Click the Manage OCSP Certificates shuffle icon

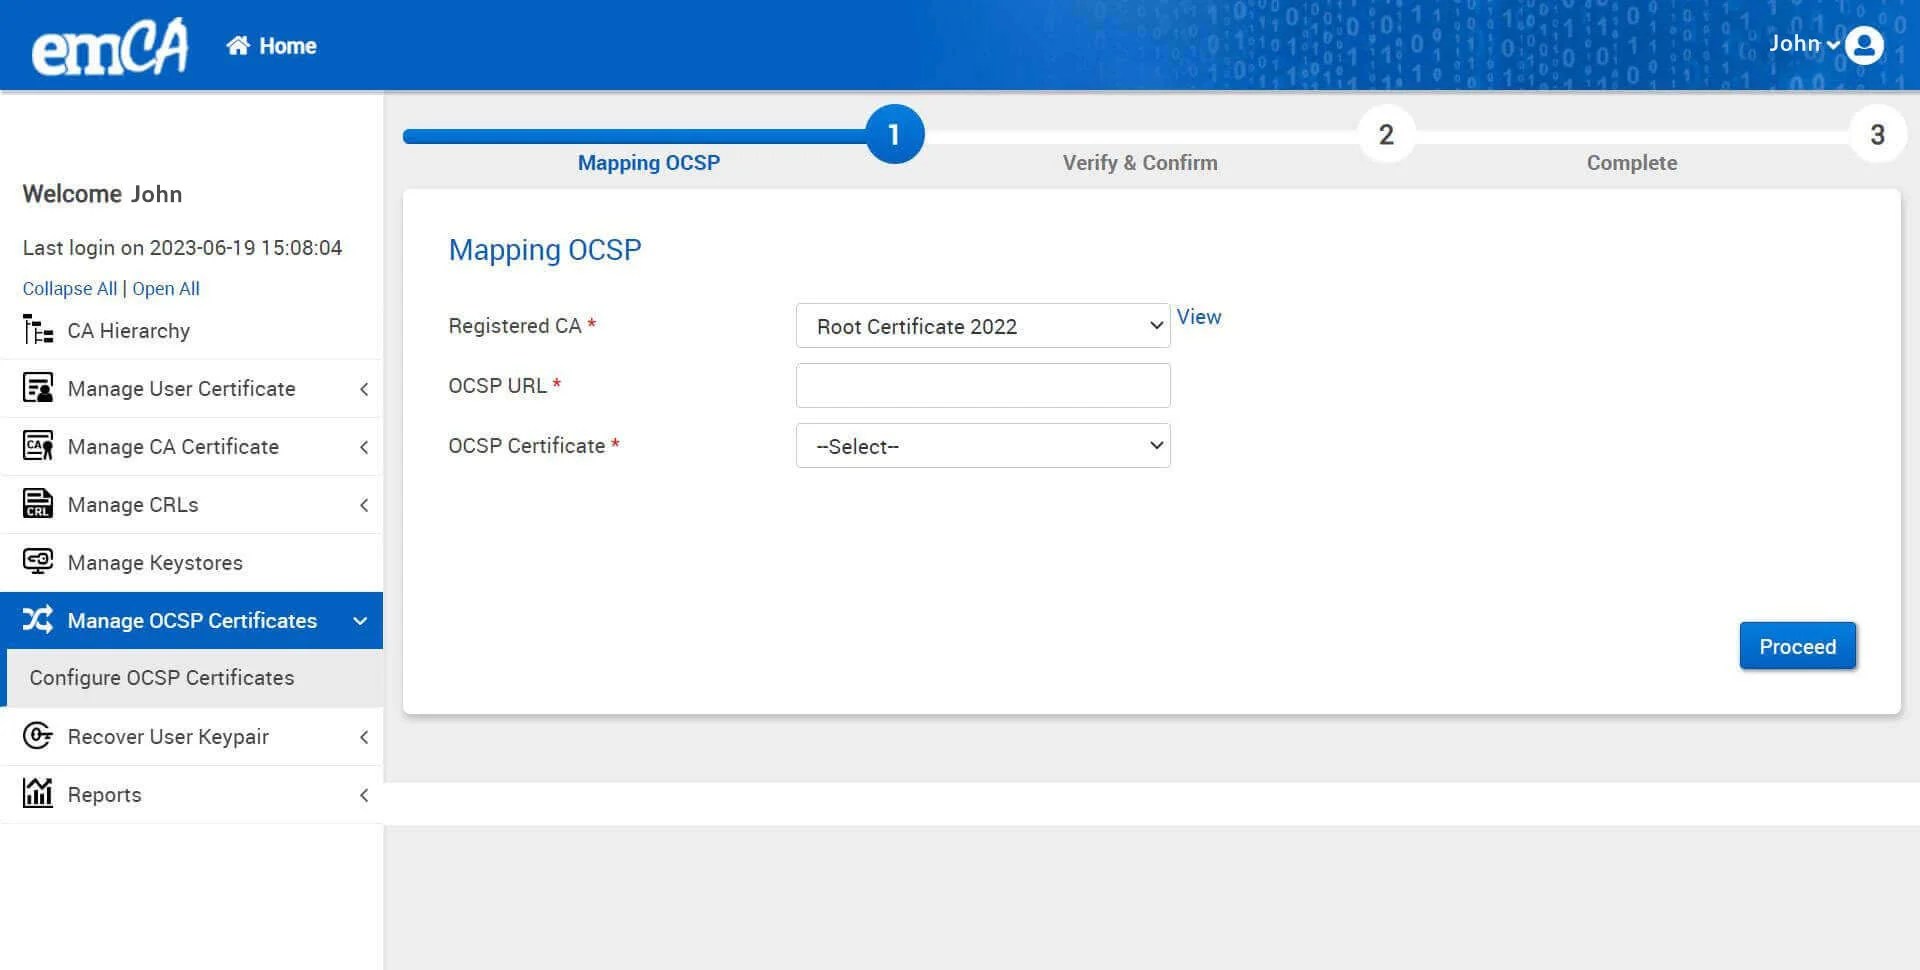(37, 620)
